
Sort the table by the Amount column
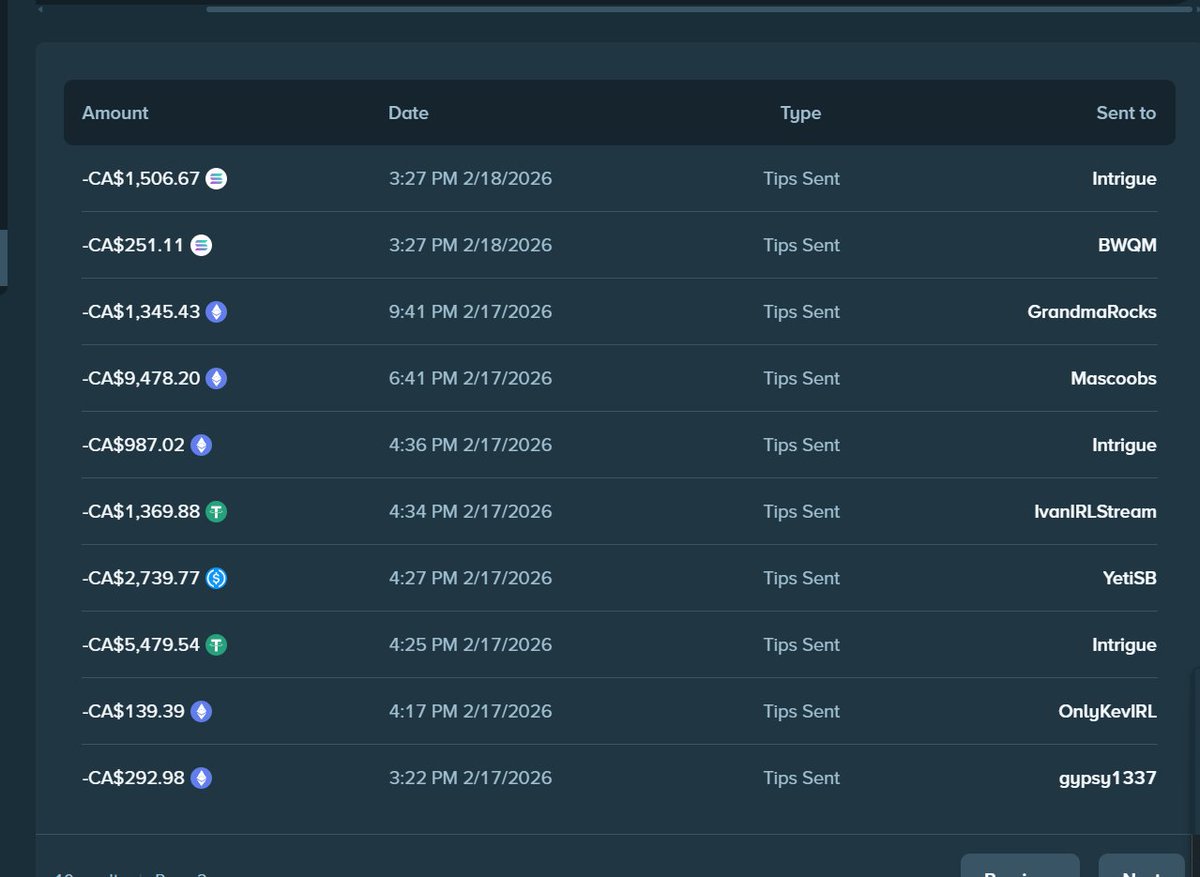point(115,113)
